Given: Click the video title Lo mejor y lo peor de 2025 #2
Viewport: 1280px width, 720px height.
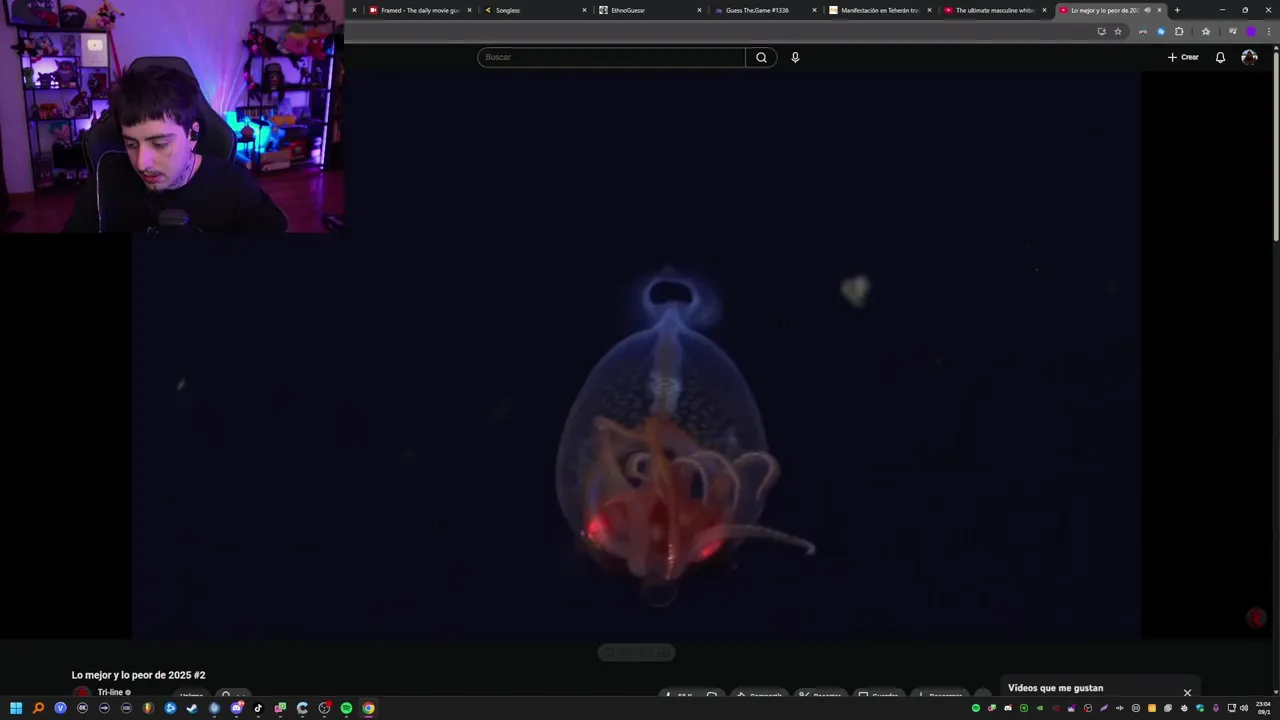Looking at the screenshot, I should tap(138, 675).
